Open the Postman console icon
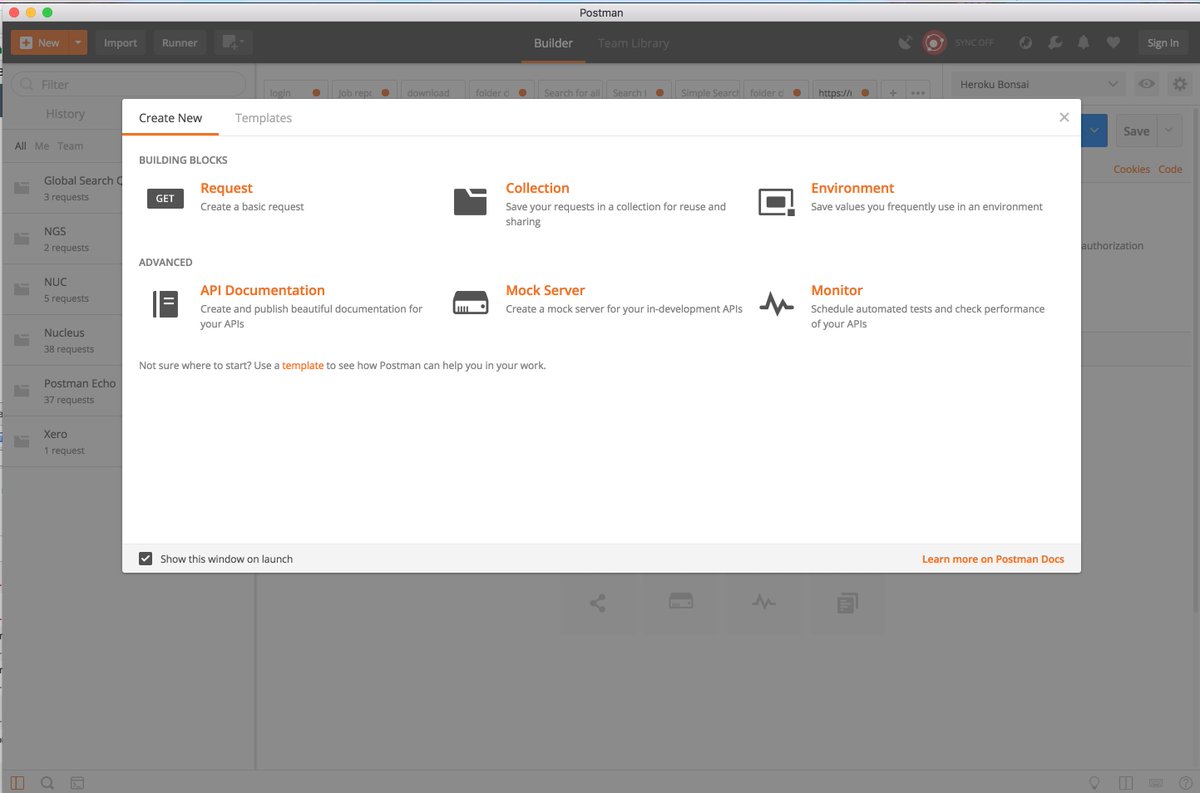The image size is (1200, 793). (76, 783)
